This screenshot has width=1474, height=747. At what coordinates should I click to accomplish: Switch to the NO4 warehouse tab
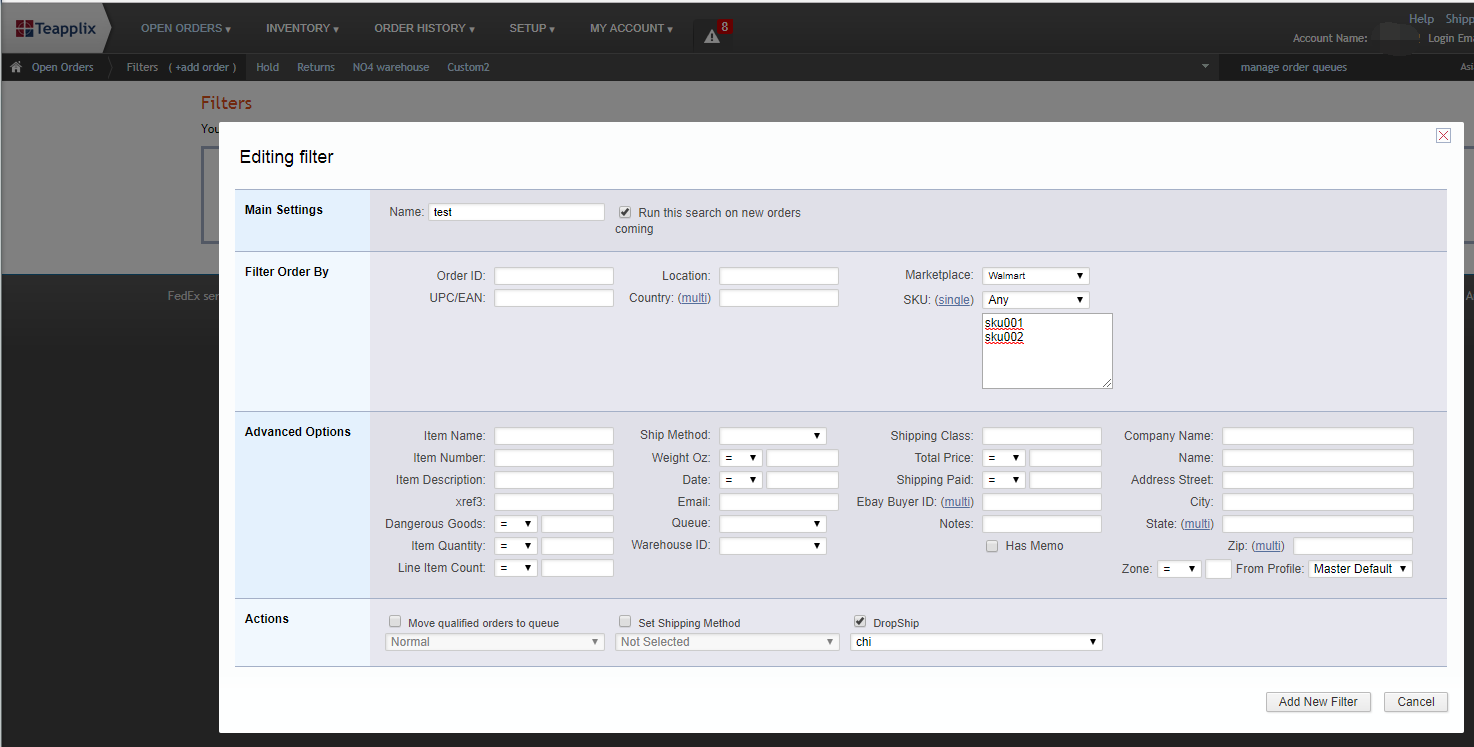click(391, 67)
